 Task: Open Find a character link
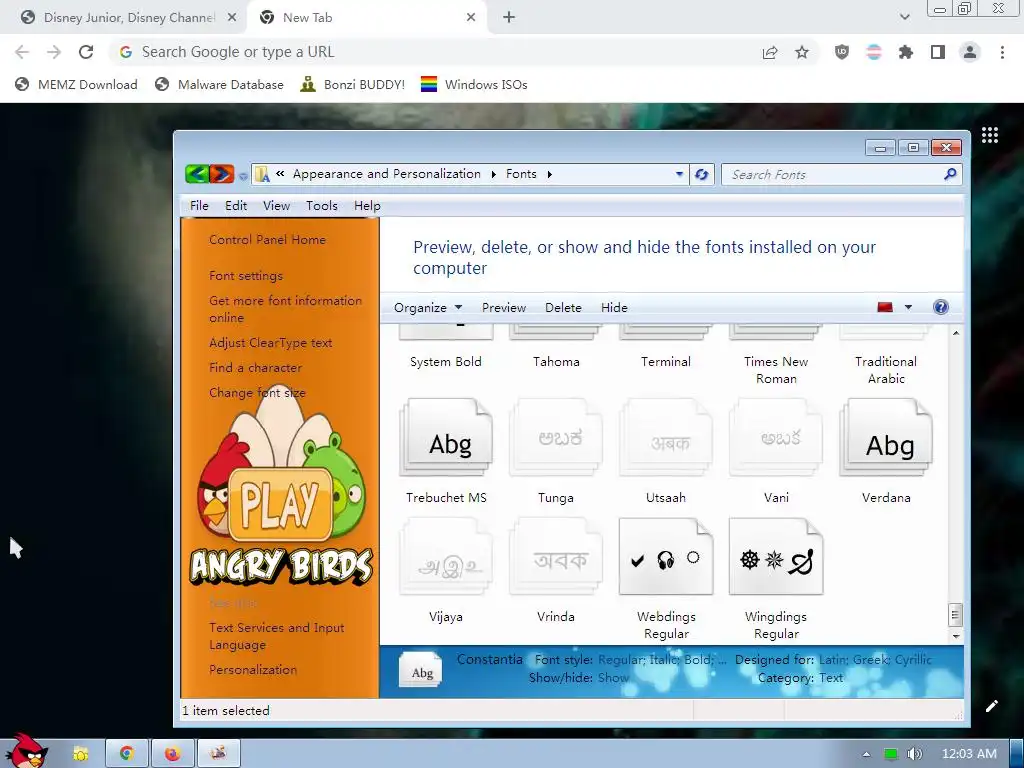(255, 368)
